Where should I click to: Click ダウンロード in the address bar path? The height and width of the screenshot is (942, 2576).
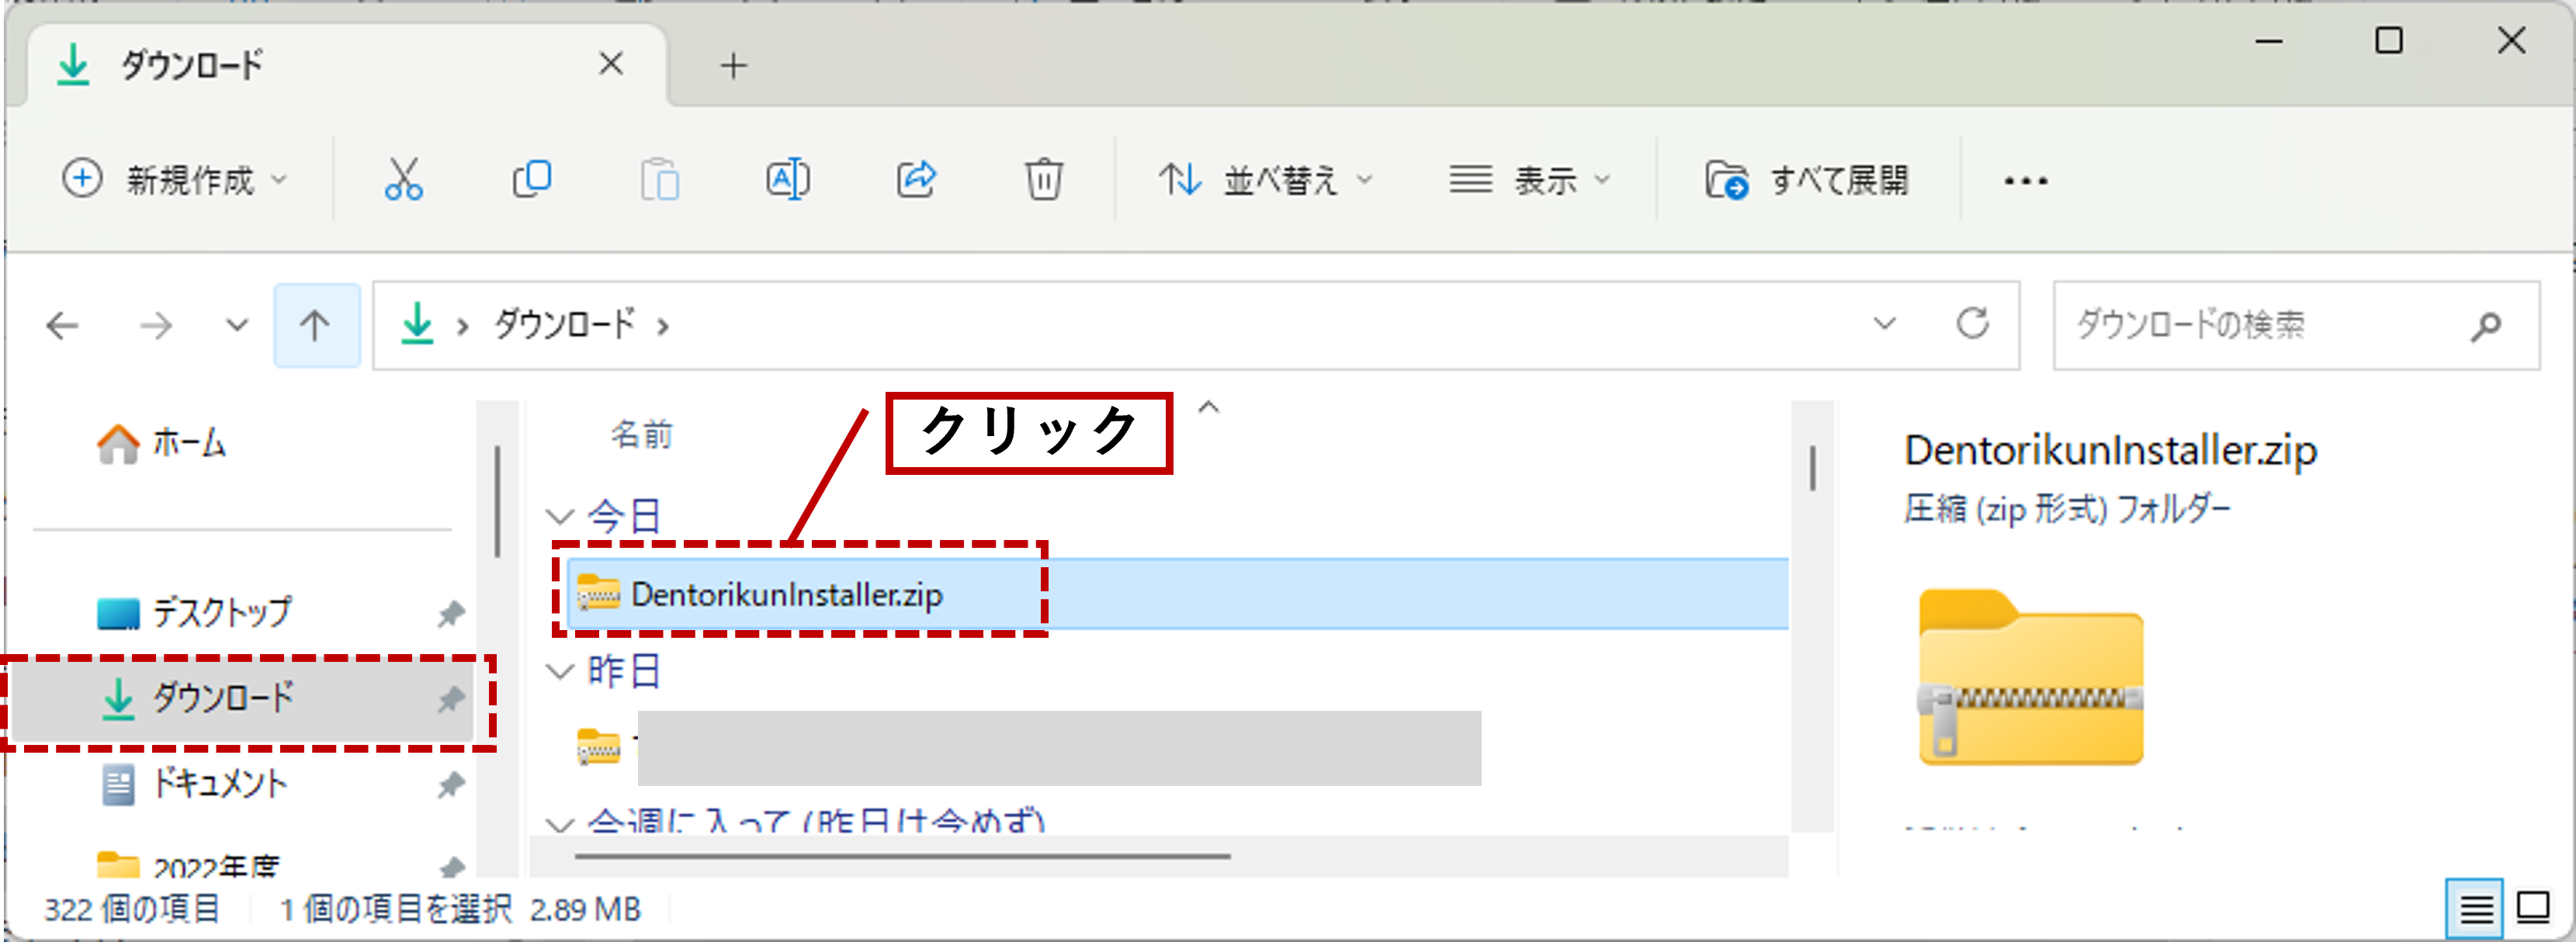tap(564, 324)
